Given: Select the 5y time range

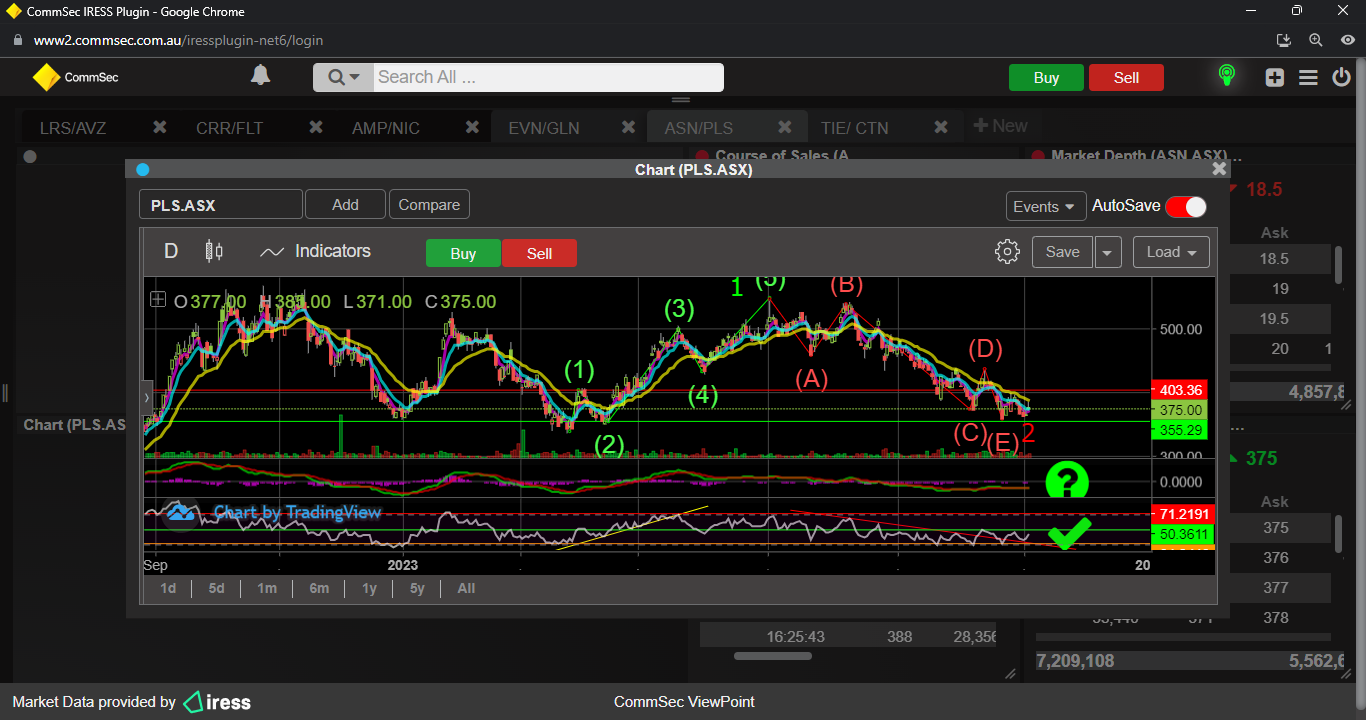Looking at the screenshot, I should [417, 588].
